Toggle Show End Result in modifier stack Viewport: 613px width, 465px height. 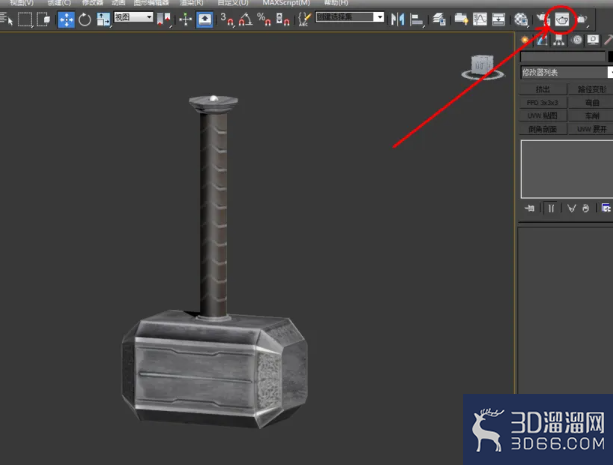coord(551,208)
